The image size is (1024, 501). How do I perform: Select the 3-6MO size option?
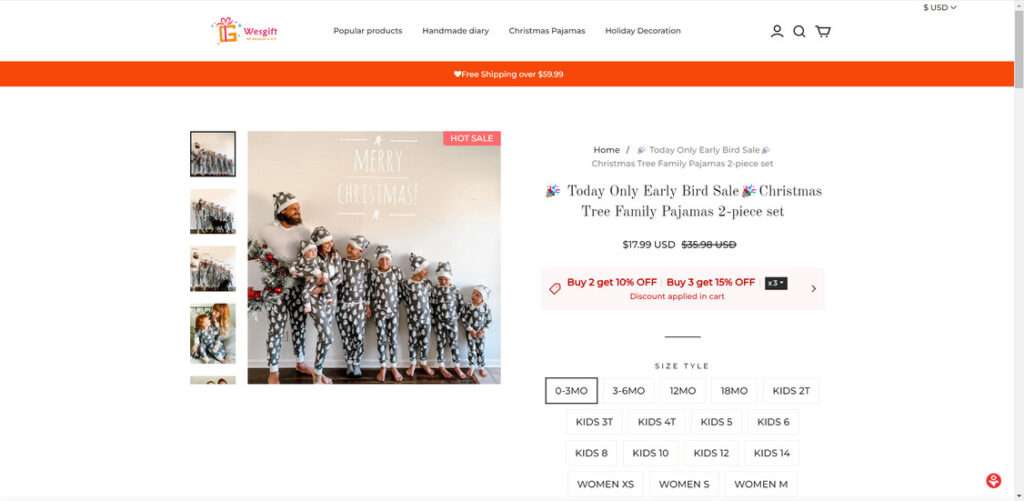point(628,391)
